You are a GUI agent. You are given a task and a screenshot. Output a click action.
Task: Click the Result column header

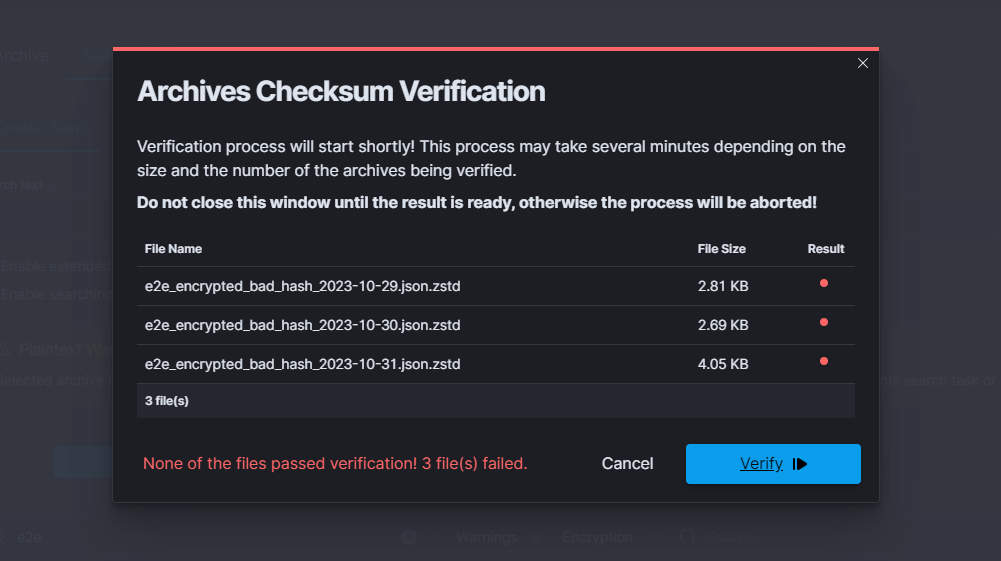(826, 249)
